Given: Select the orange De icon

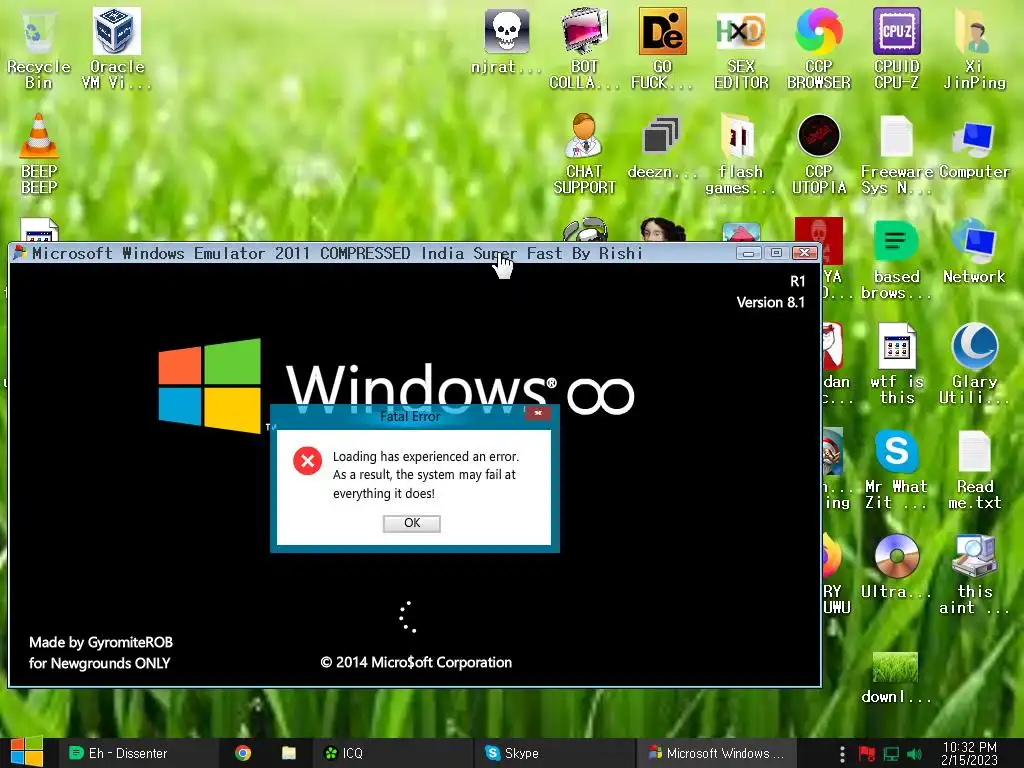Looking at the screenshot, I should click(x=662, y=31).
